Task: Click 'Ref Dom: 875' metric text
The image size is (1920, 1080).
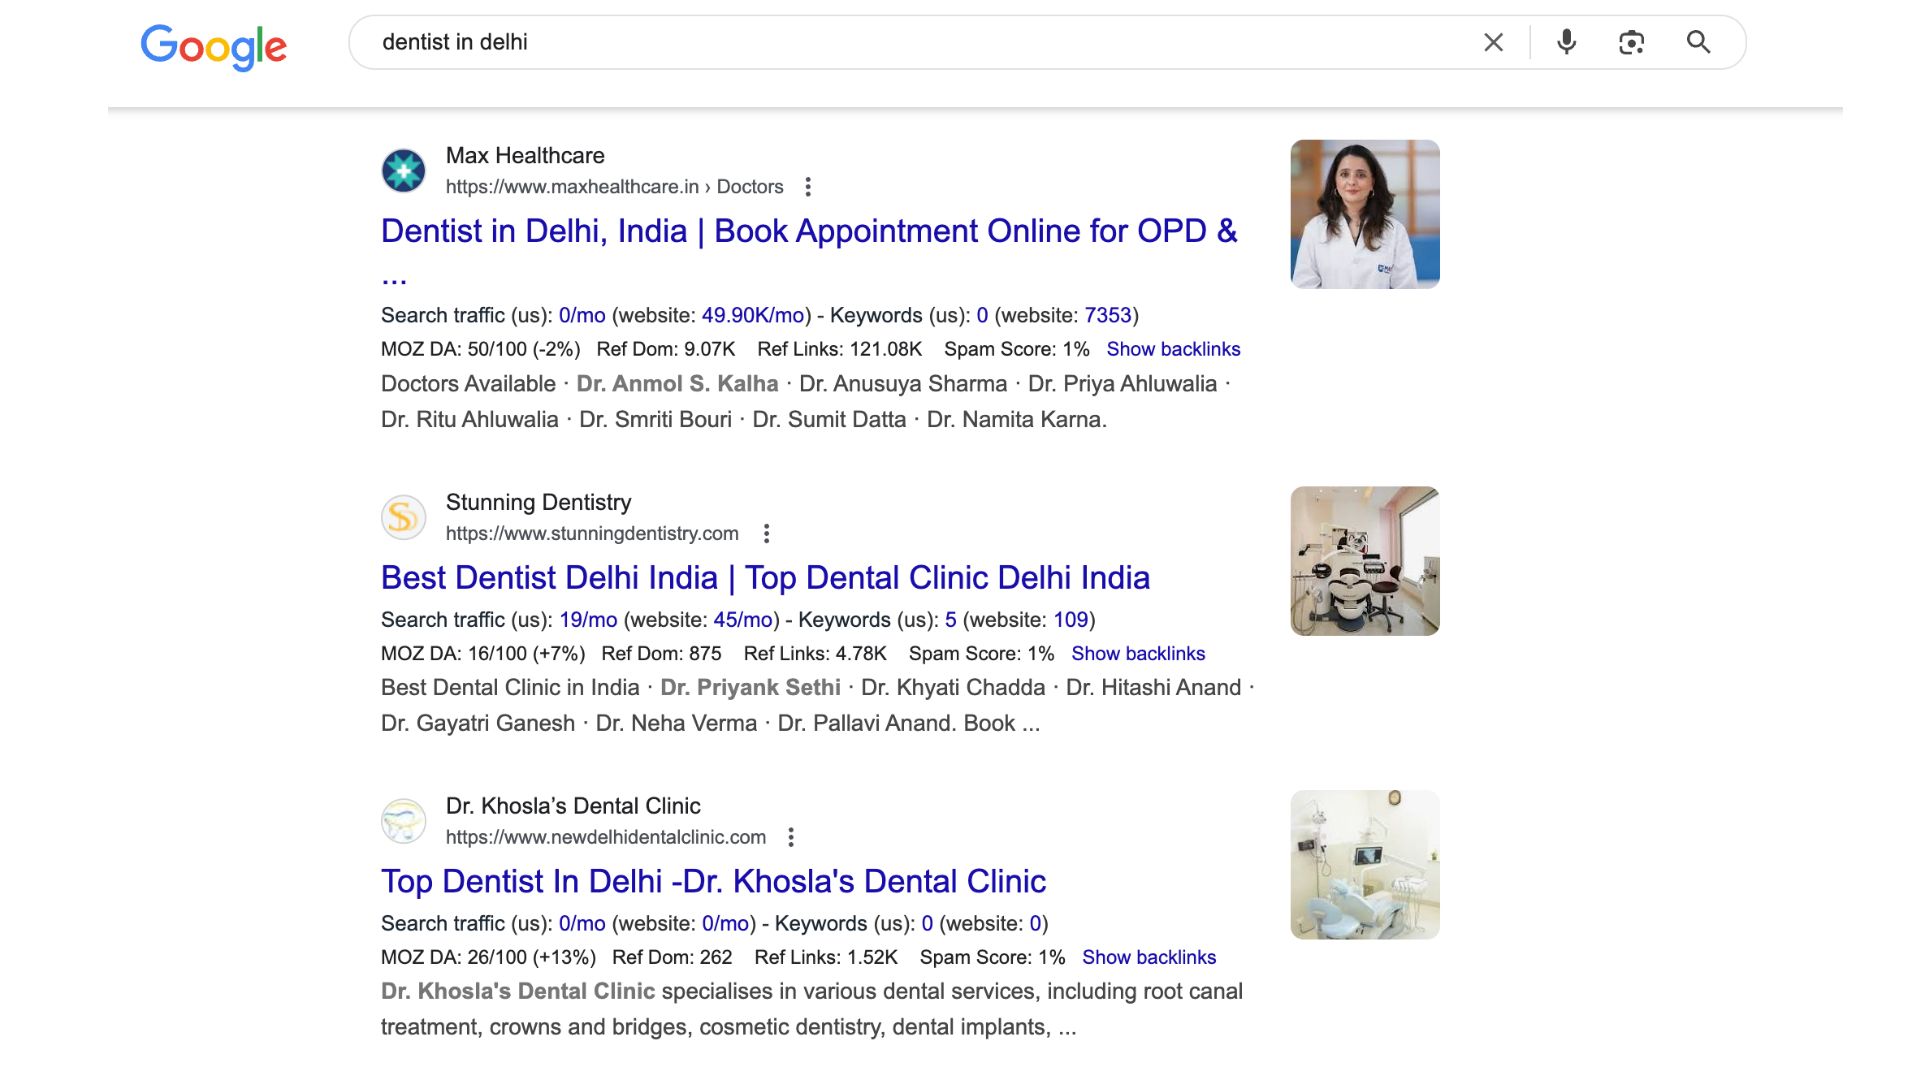Action: click(661, 653)
